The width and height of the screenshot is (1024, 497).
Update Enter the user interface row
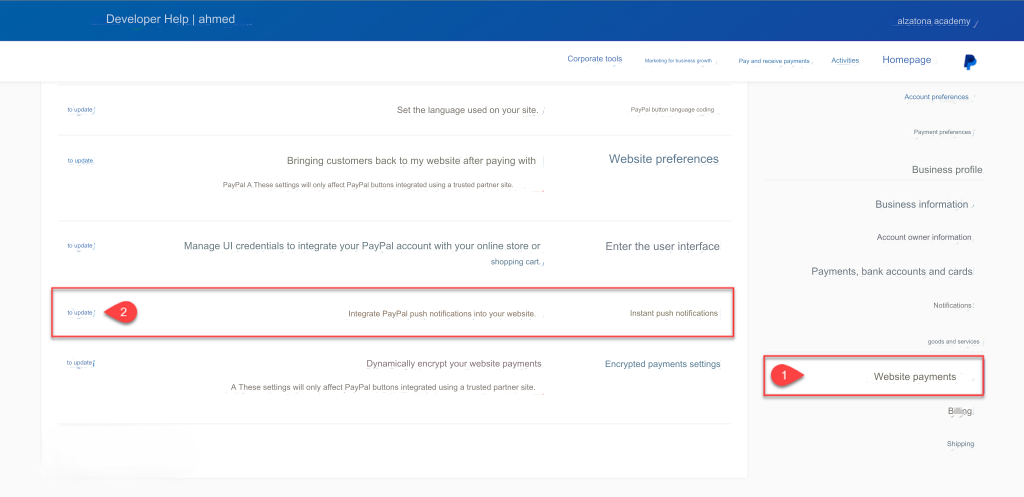pos(80,246)
